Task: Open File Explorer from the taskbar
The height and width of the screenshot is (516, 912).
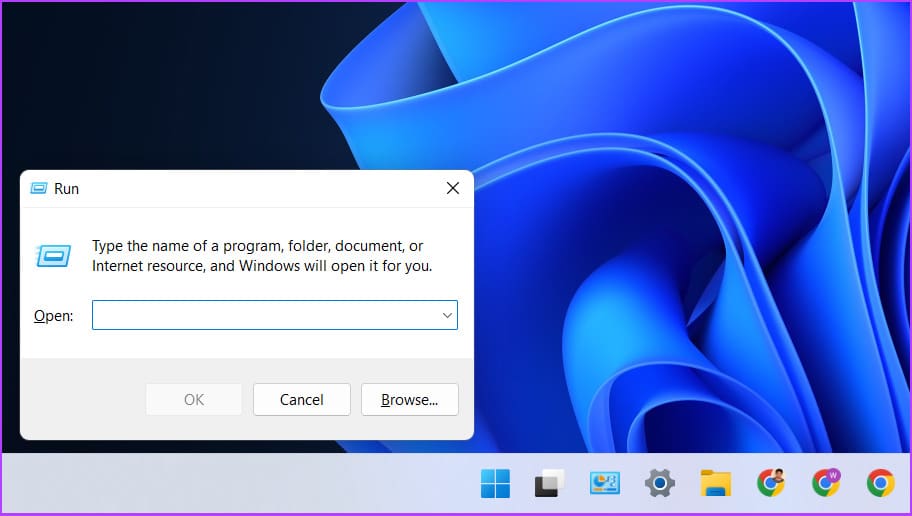Action: [x=715, y=483]
